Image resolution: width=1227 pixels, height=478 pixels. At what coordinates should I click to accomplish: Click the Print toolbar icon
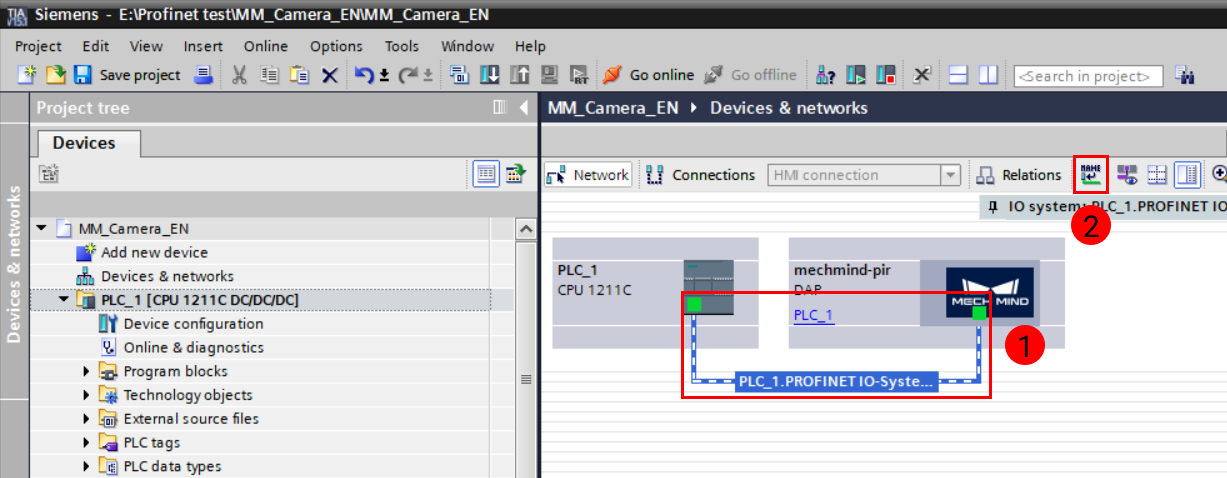click(203, 75)
